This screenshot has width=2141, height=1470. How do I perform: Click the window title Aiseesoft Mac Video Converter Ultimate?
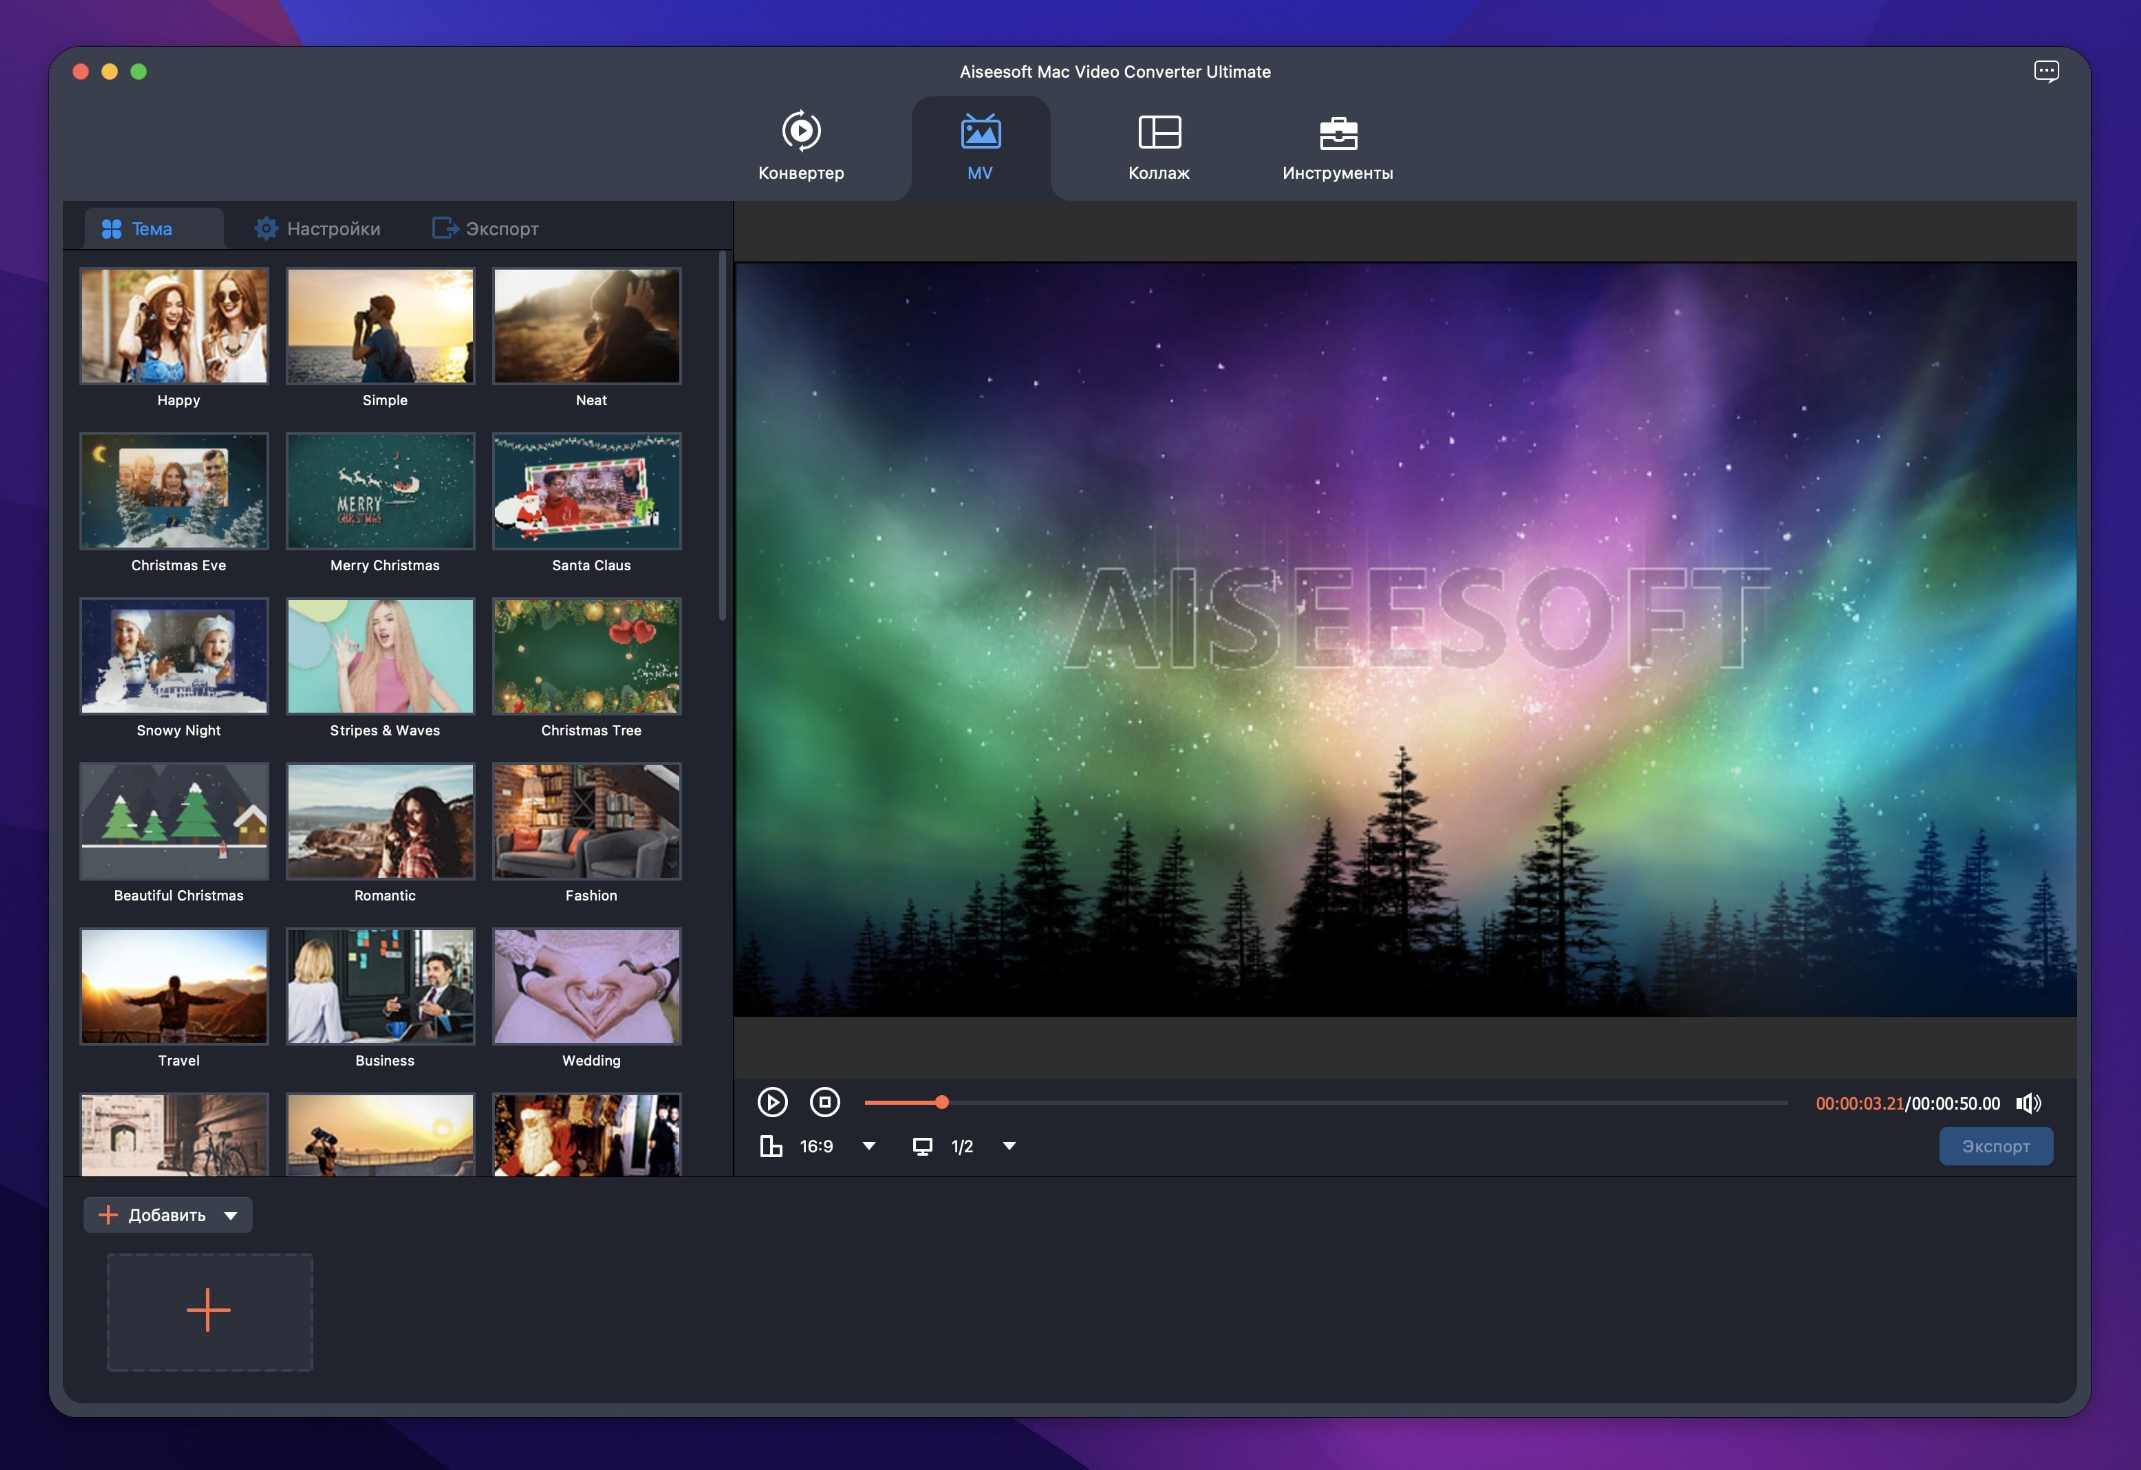coord(1115,72)
